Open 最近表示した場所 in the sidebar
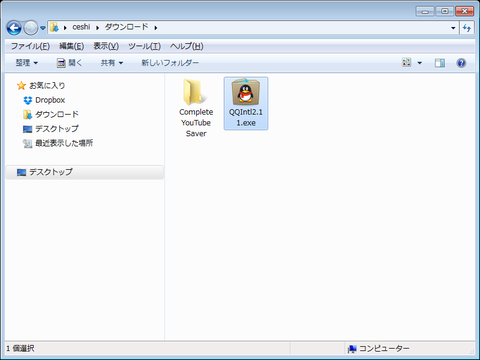Screen dimensions: 480x360 pyautogui.click(x=64, y=143)
